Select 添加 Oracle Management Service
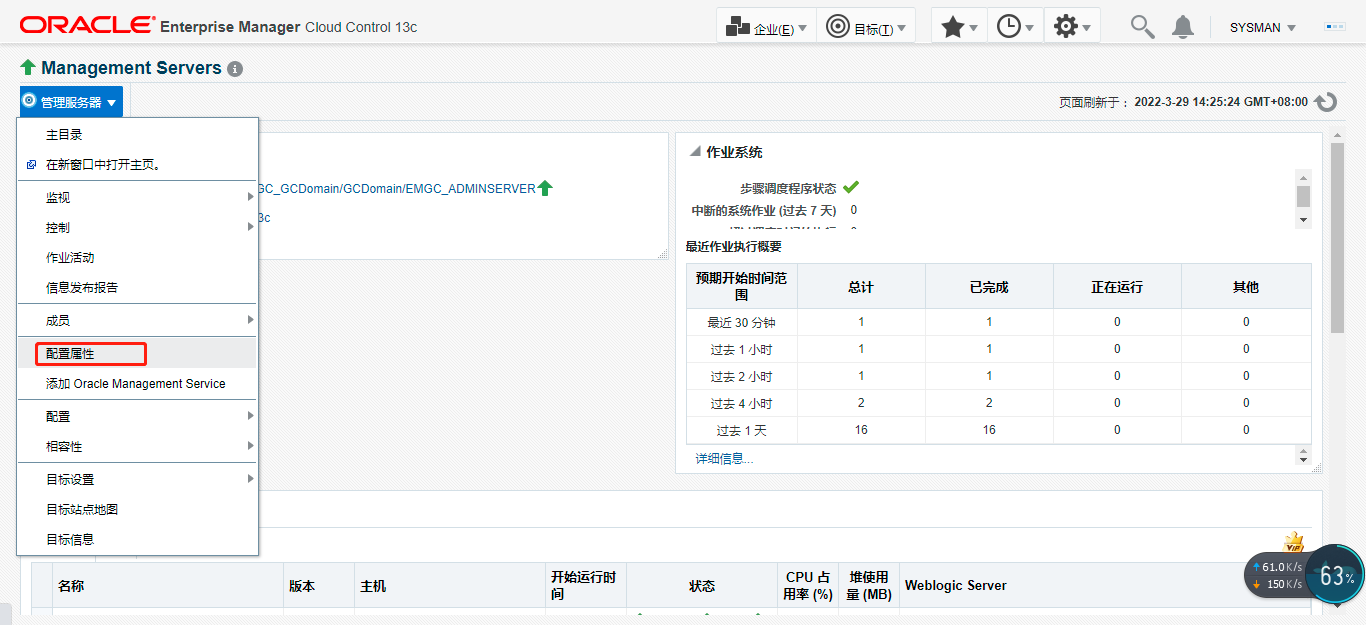The width and height of the screenshot is (1366, 625). pyautogui.click(x=138, y=384)
